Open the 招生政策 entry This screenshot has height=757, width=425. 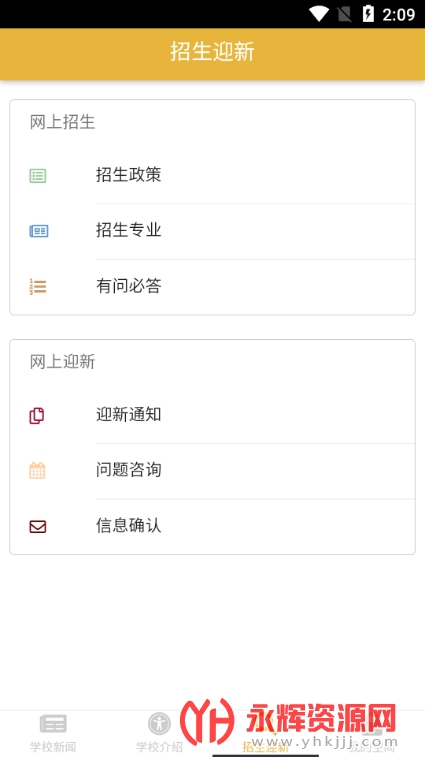point(212,175)
